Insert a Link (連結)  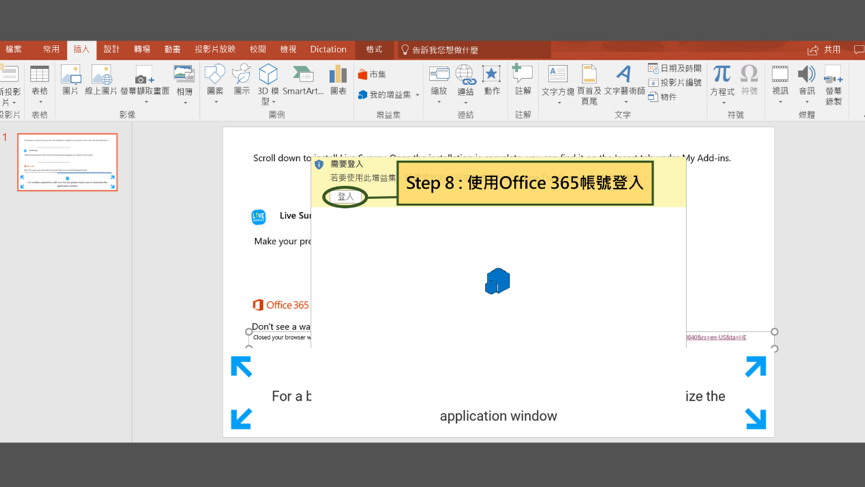465,74
